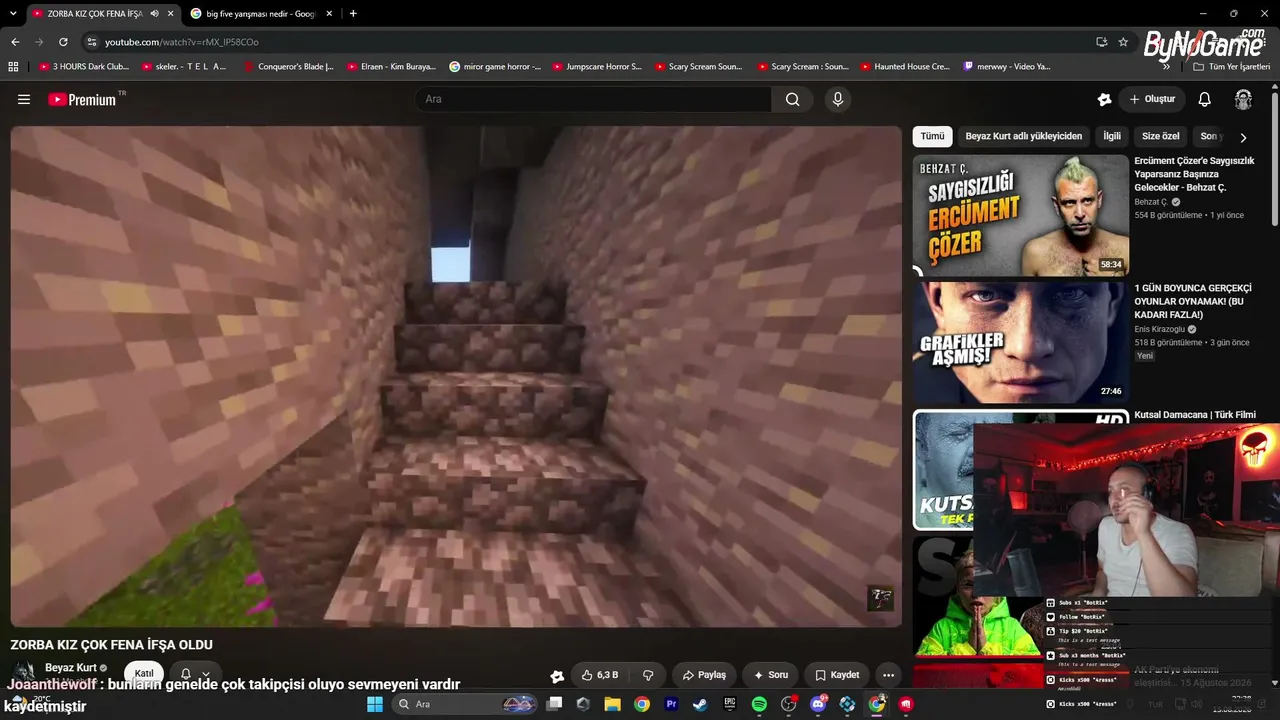Open Discord from the taskbar
Image resolution: width=1280 pixels, height=720 pixels.
818,704
